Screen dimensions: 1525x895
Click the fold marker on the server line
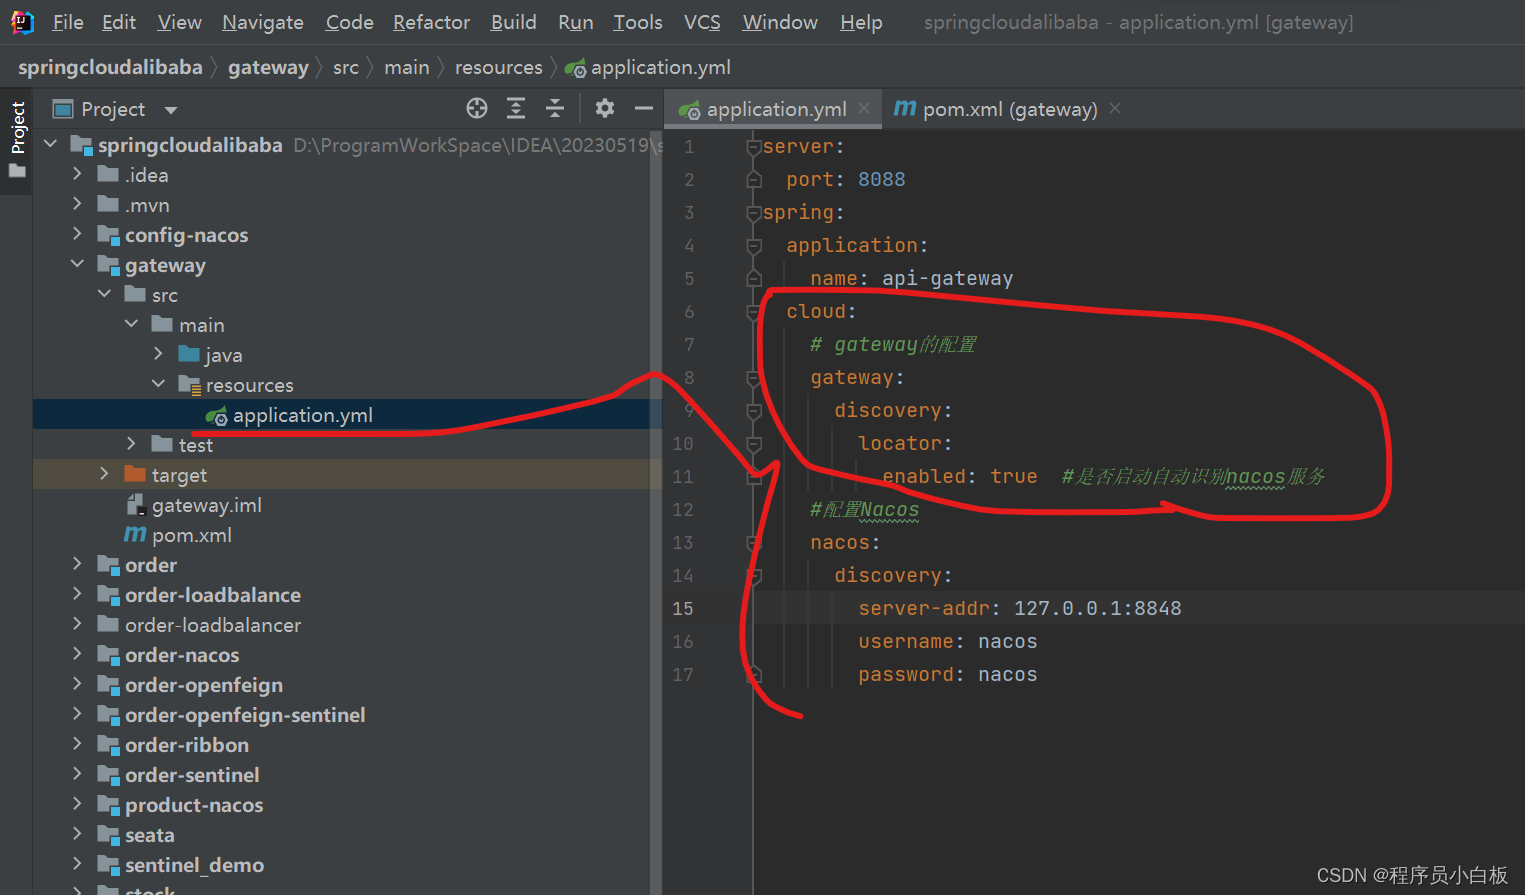tap(754, 147)
